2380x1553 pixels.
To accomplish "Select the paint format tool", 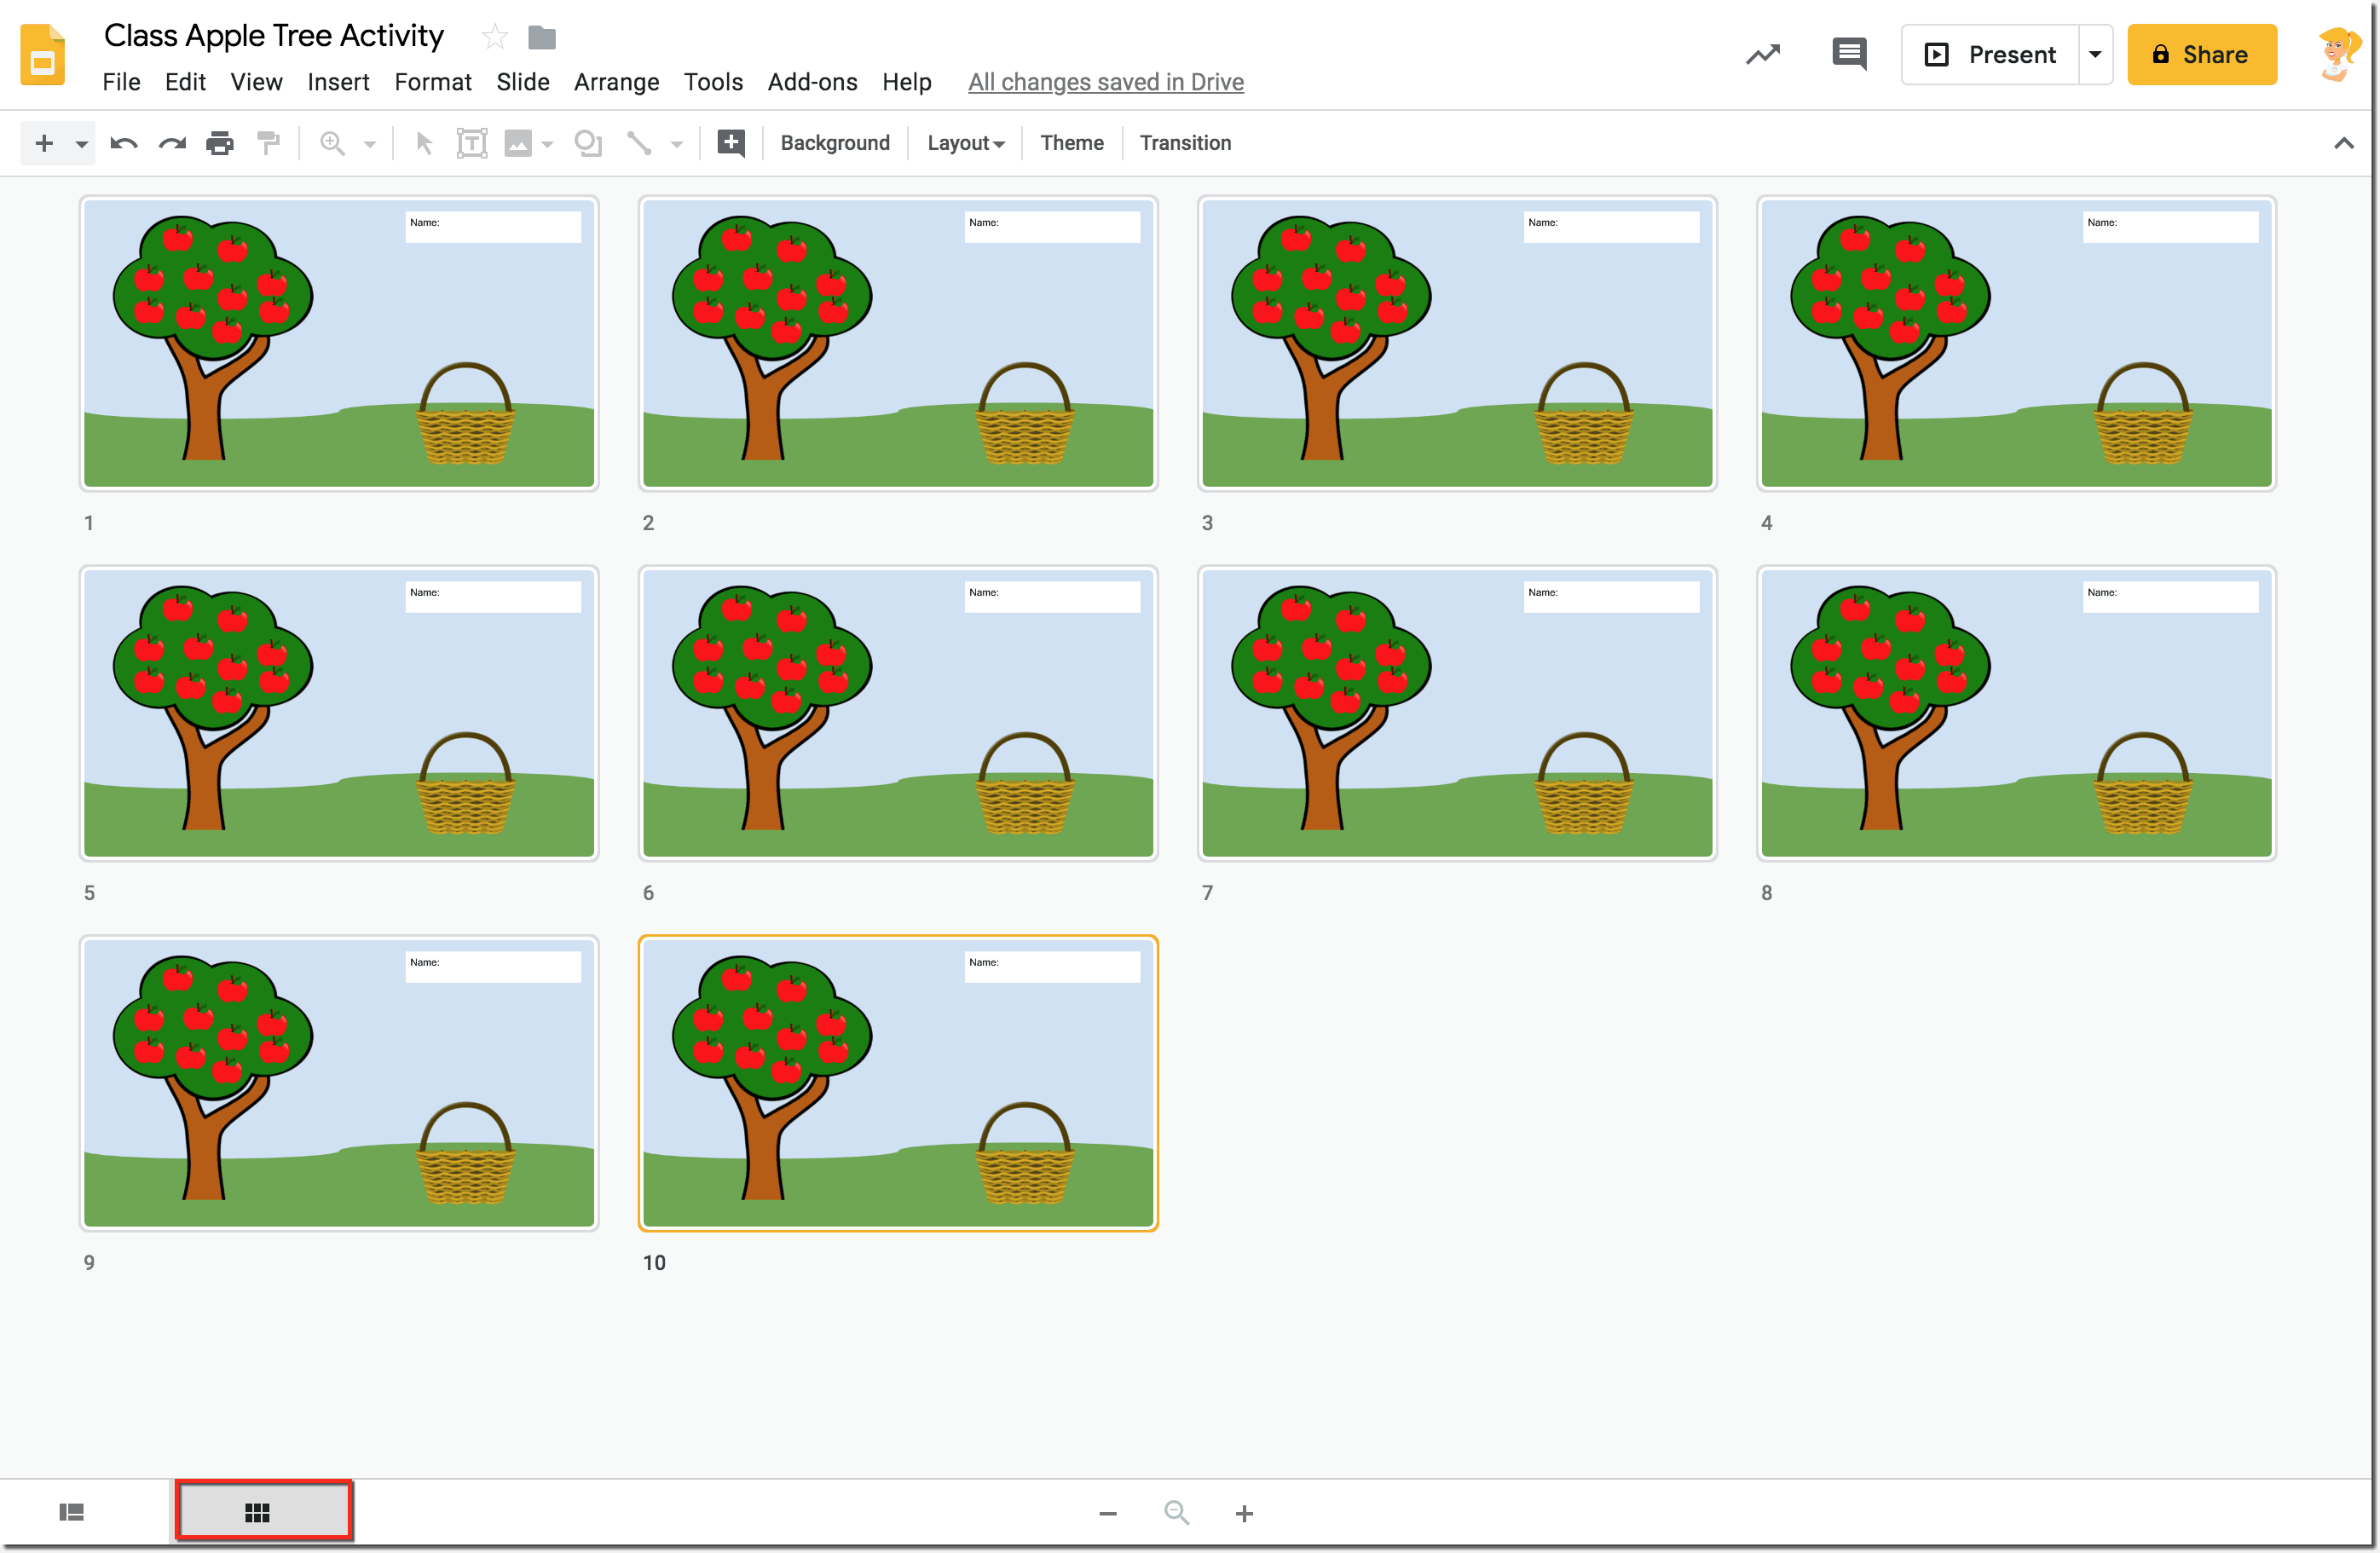I will 268,143.
